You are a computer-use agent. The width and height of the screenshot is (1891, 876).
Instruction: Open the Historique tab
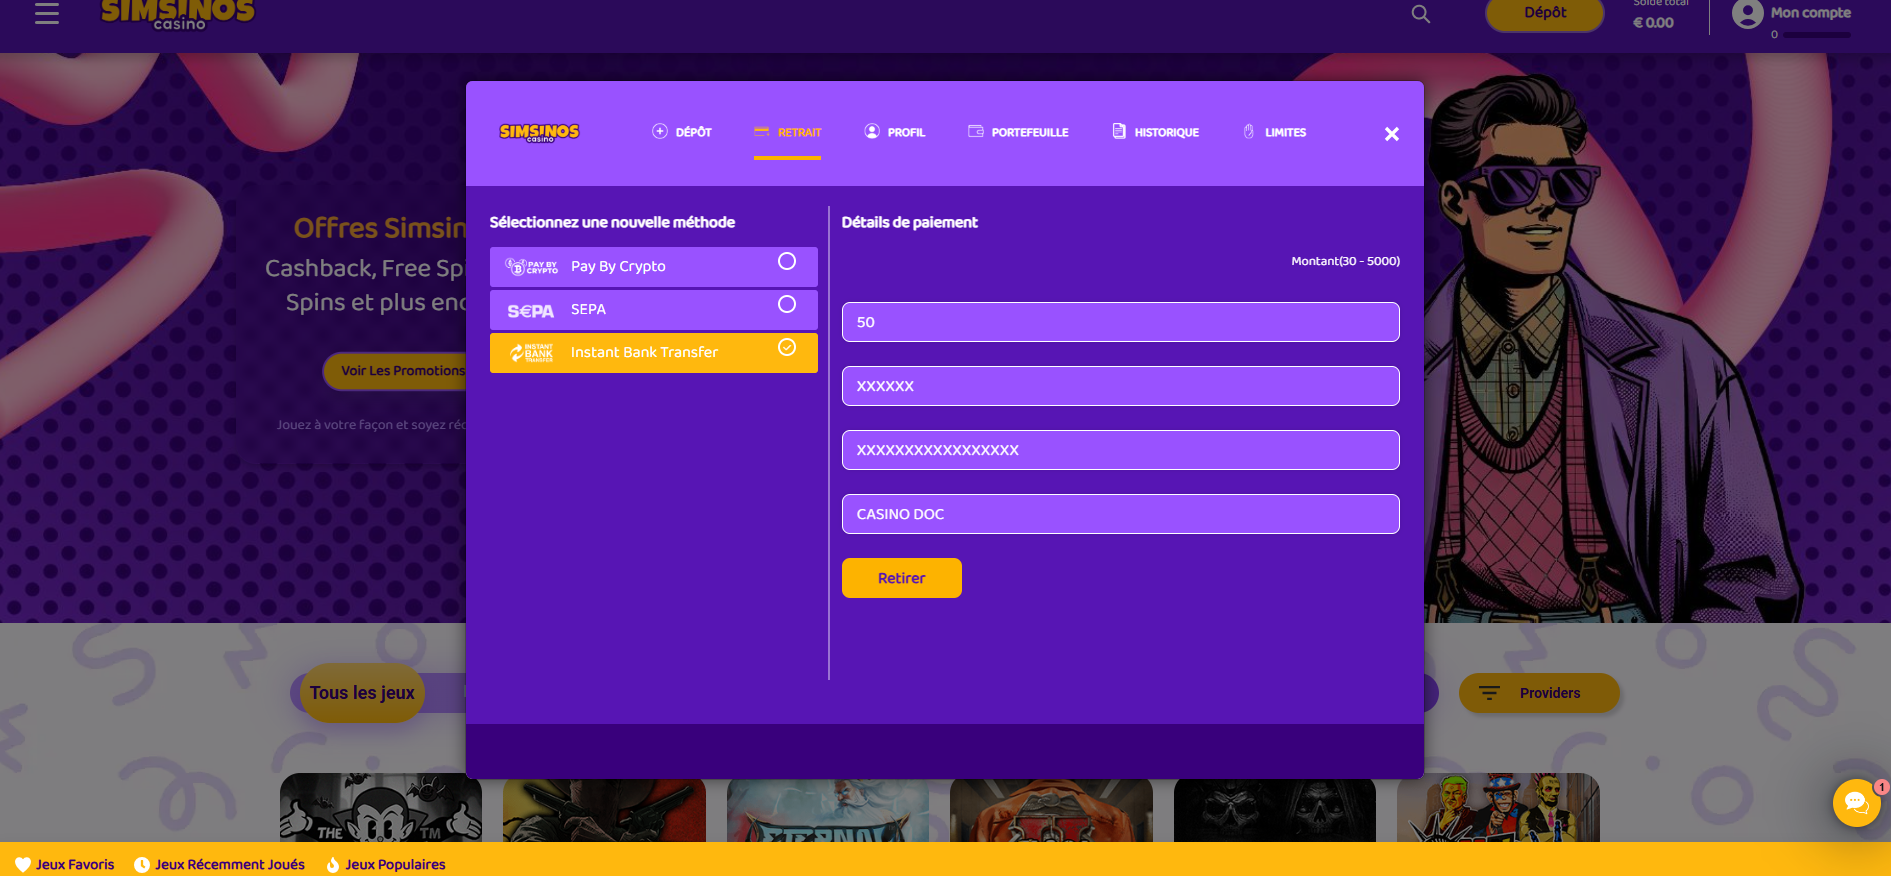(1156, 132)
